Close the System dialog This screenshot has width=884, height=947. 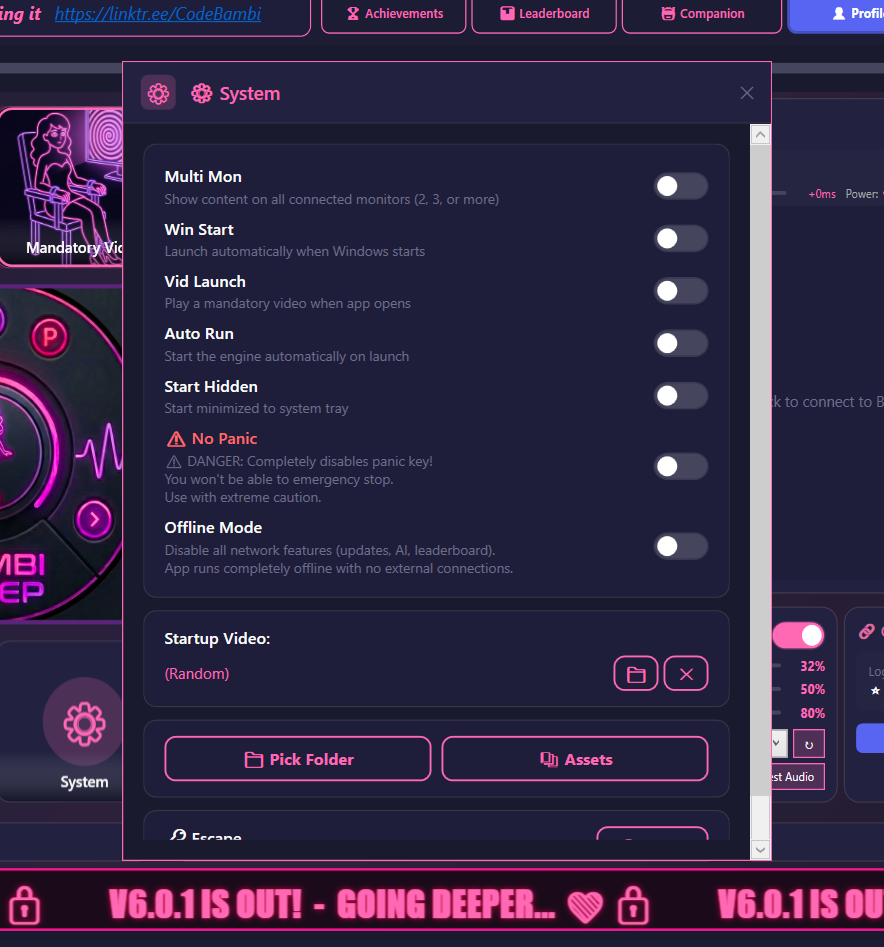[x=747, y=93]
